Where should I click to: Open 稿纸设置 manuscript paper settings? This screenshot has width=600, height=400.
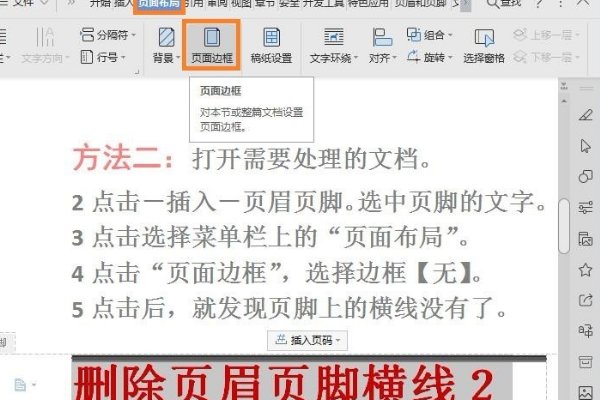[271, 46]
